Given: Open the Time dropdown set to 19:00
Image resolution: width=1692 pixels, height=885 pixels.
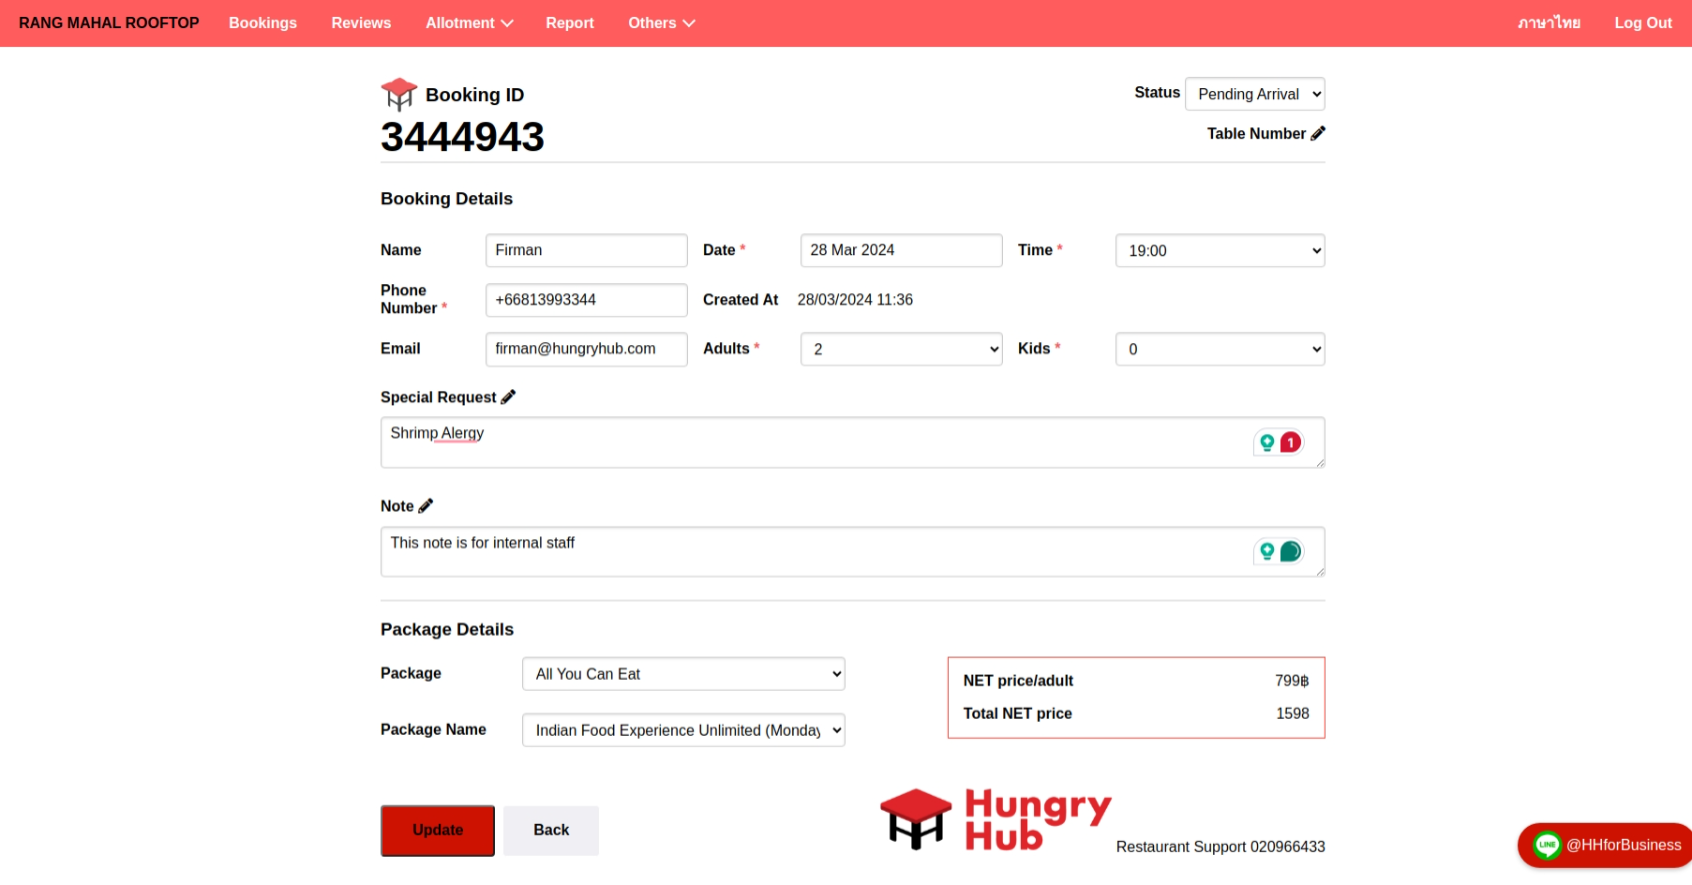Looking at the screenshot, I should (1220, 251).
